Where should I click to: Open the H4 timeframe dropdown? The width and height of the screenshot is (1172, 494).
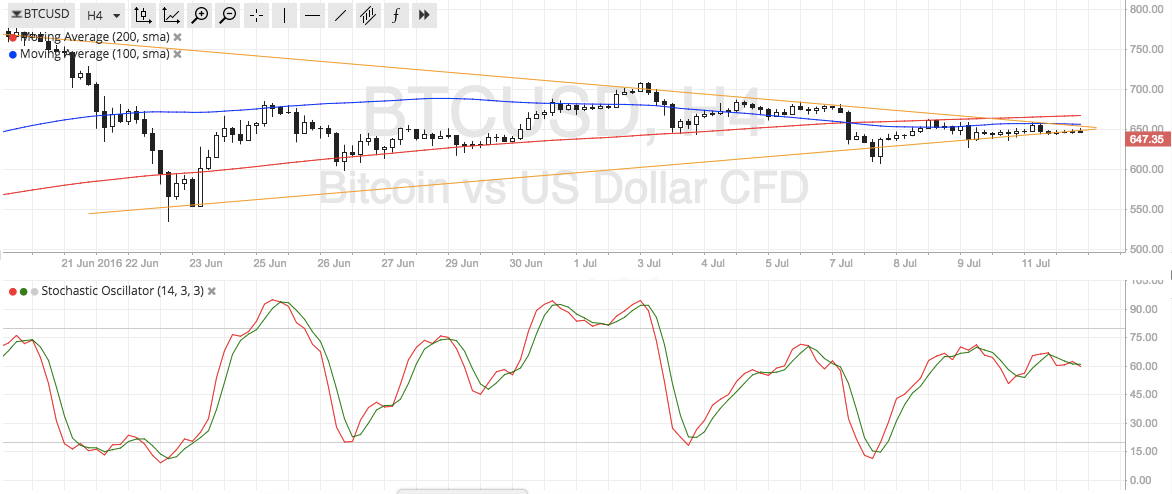pyautogui.click(x=102, y=14)
